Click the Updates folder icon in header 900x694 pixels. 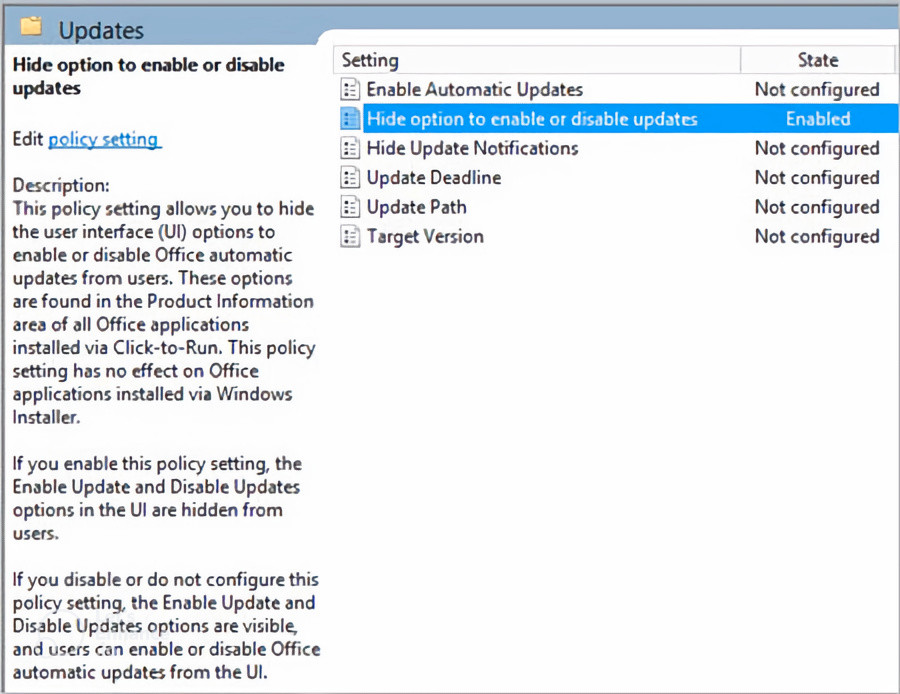(32, 26)
